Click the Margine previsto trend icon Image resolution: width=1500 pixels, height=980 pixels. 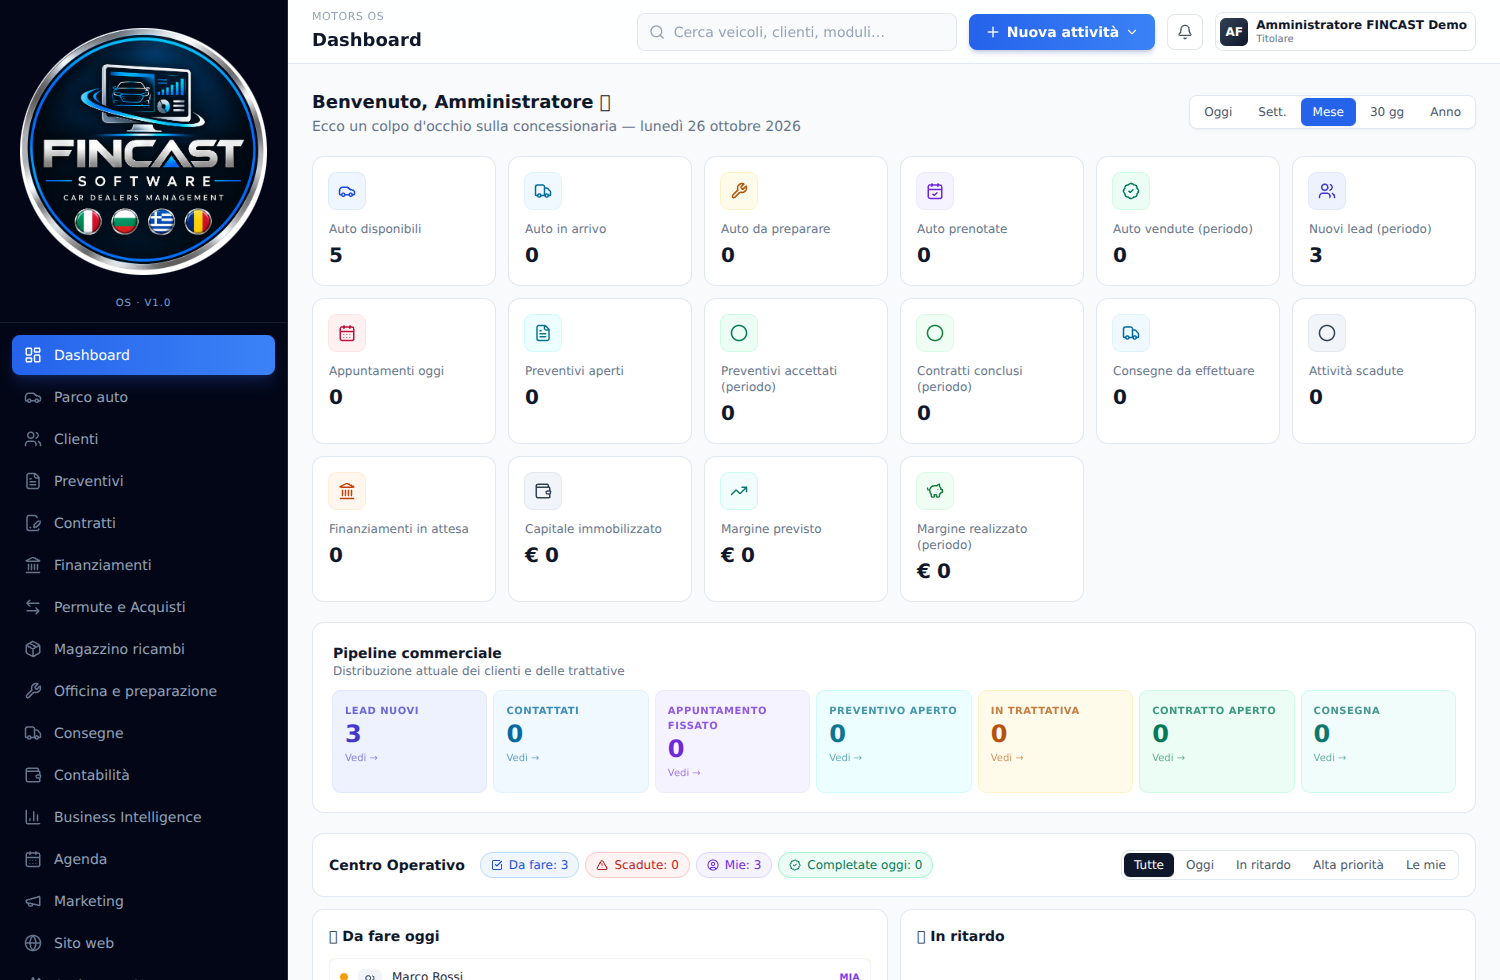point(739,491)
